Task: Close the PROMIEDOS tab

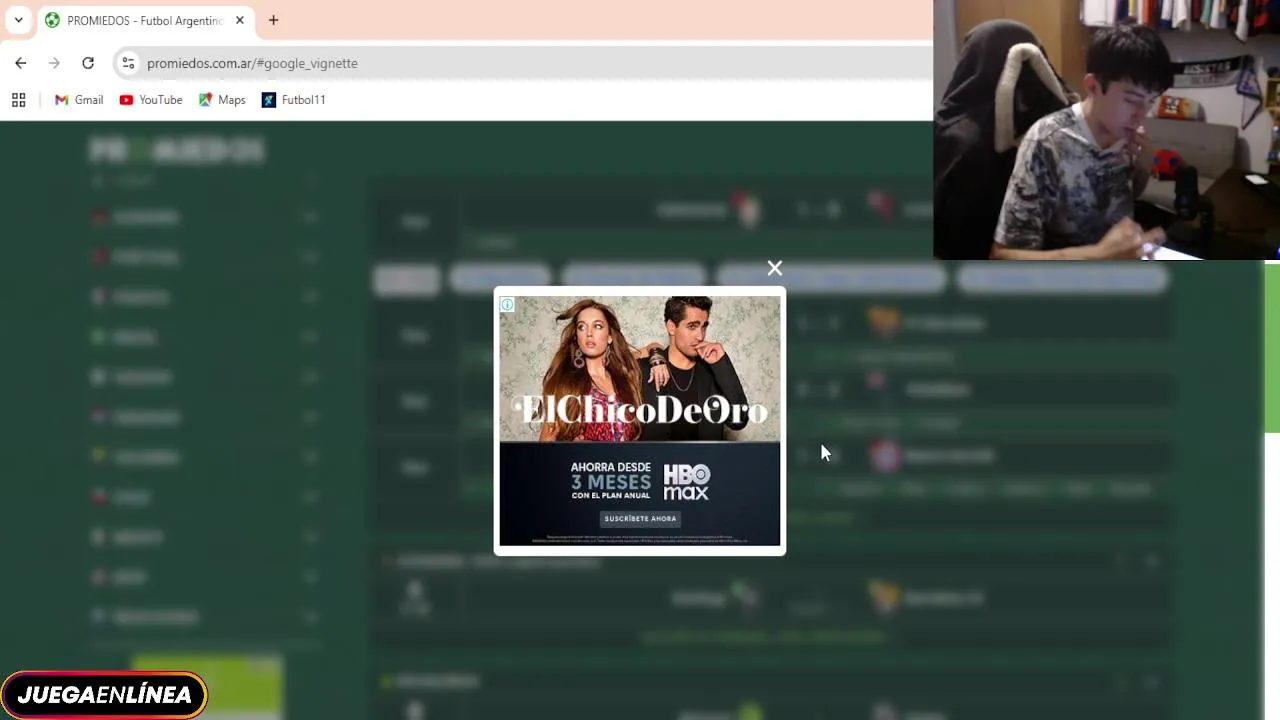Action: tap(240, 20)
